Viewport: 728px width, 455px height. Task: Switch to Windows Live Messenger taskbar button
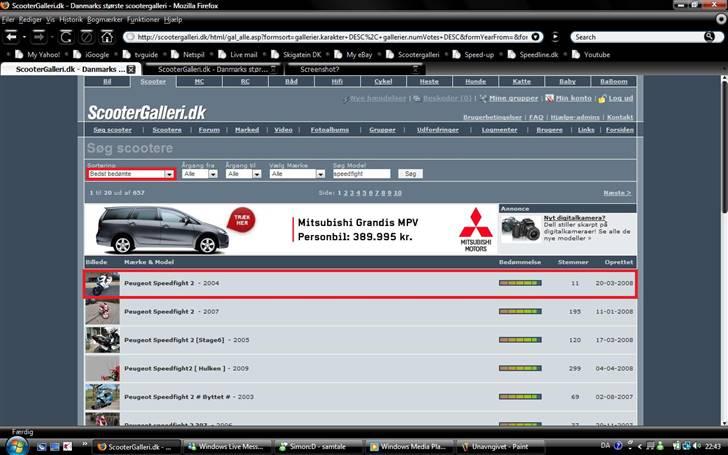tap(227, 446)
